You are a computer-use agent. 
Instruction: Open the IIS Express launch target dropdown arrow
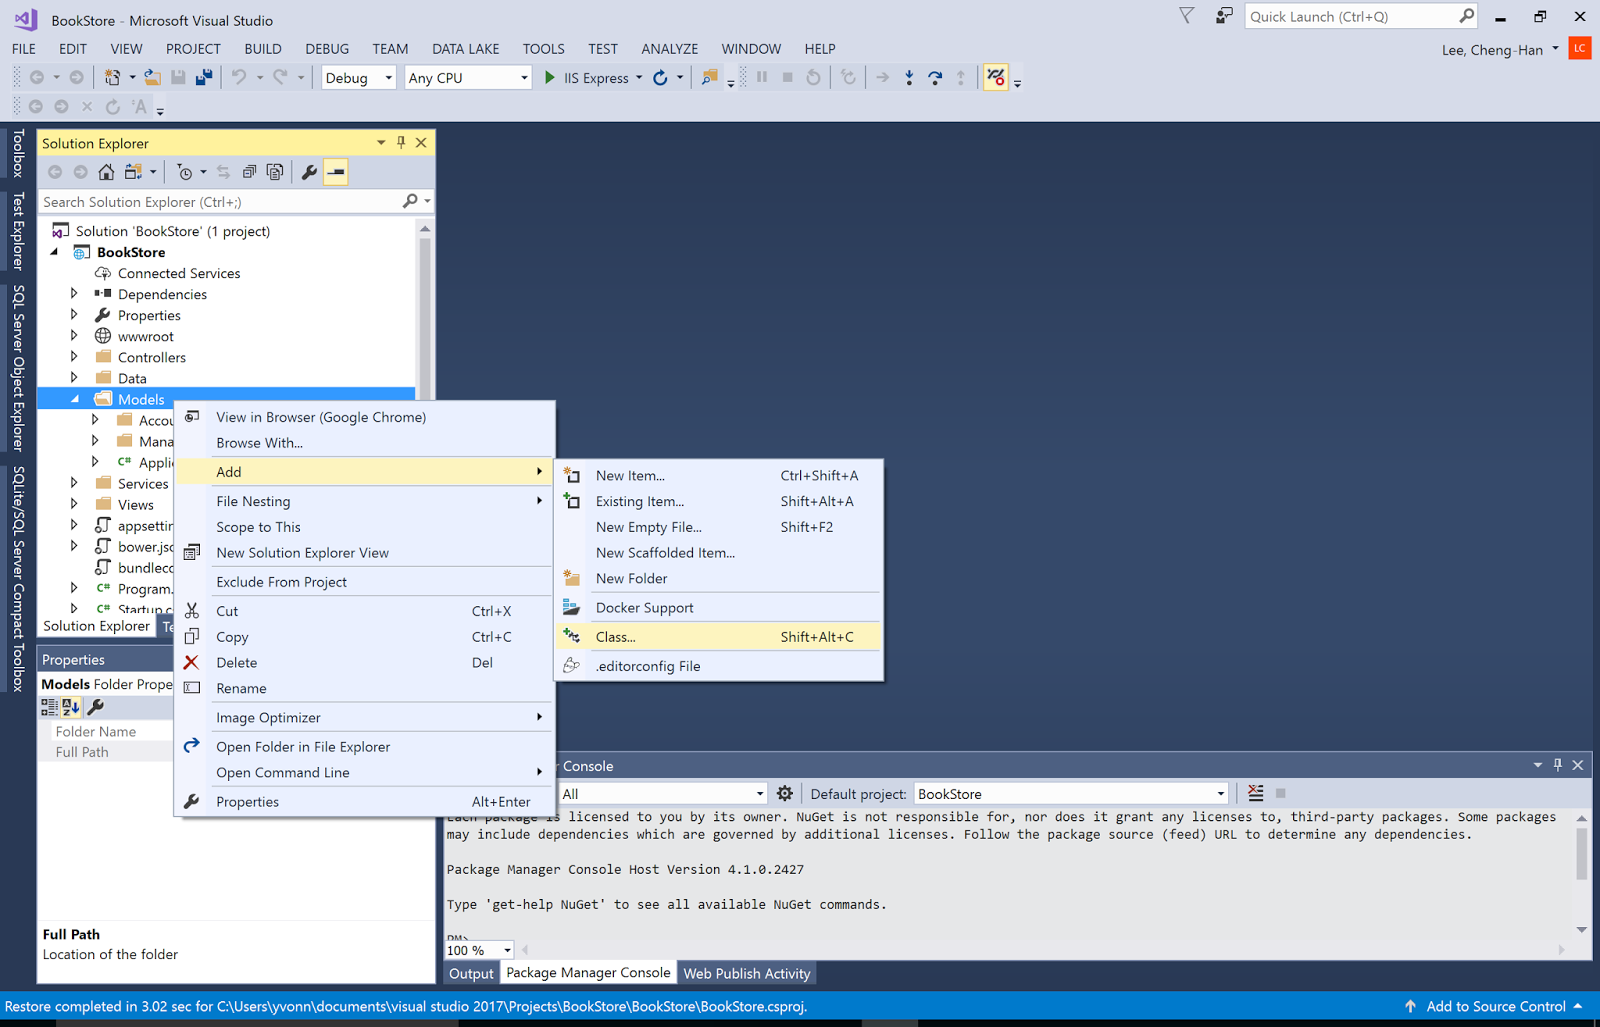[x=639, y=78]
